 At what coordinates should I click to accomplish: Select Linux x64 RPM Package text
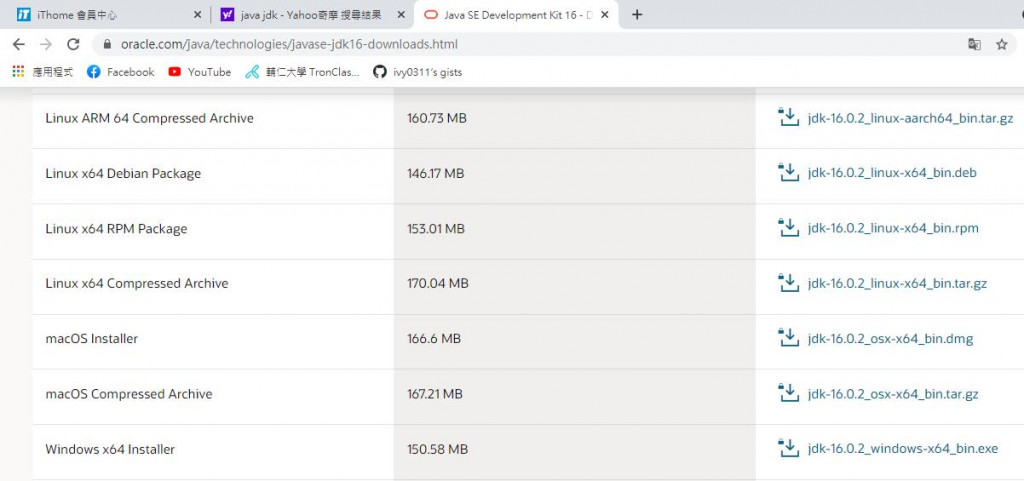[116, 228]
